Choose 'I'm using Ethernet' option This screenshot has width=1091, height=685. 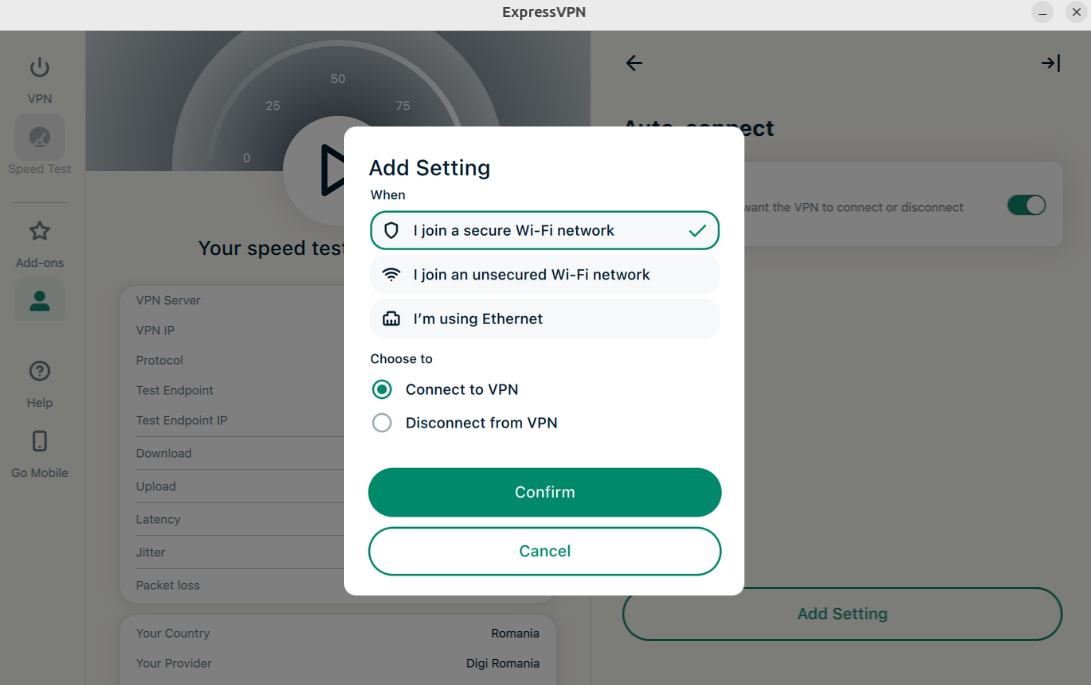click(x=544, y=319)
